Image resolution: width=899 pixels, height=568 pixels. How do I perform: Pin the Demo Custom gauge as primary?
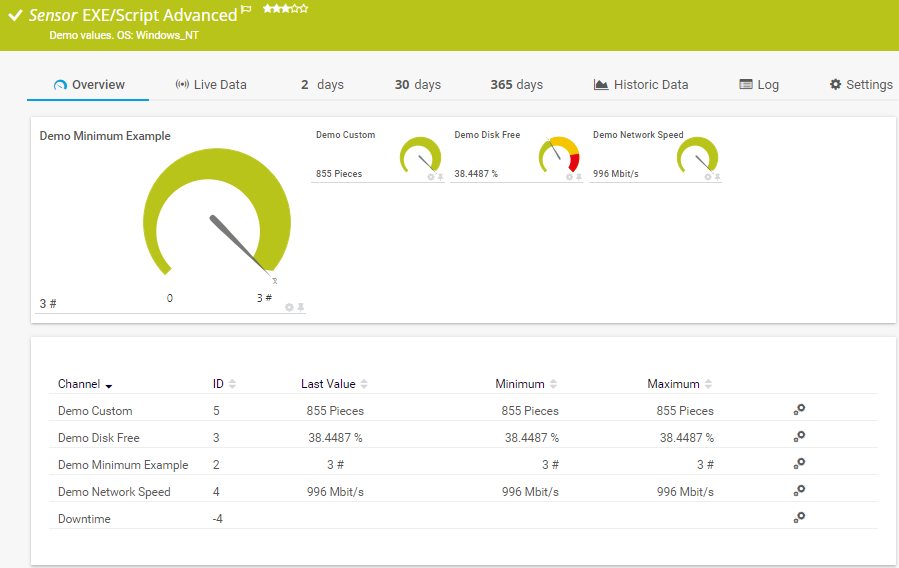pyautogui.click(x=440, y=177)
